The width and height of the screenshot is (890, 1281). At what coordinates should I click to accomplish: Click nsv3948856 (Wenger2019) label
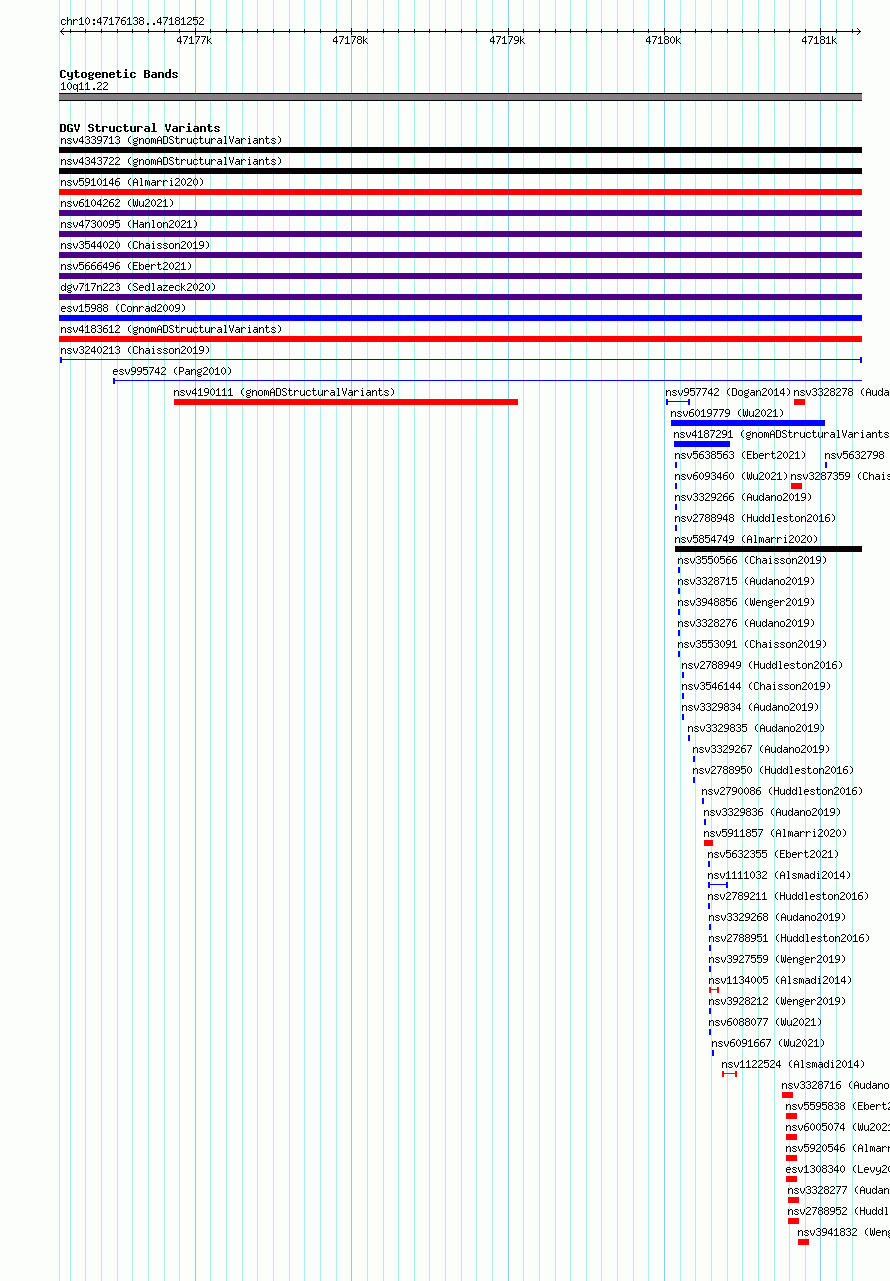(x=747, y=602)
